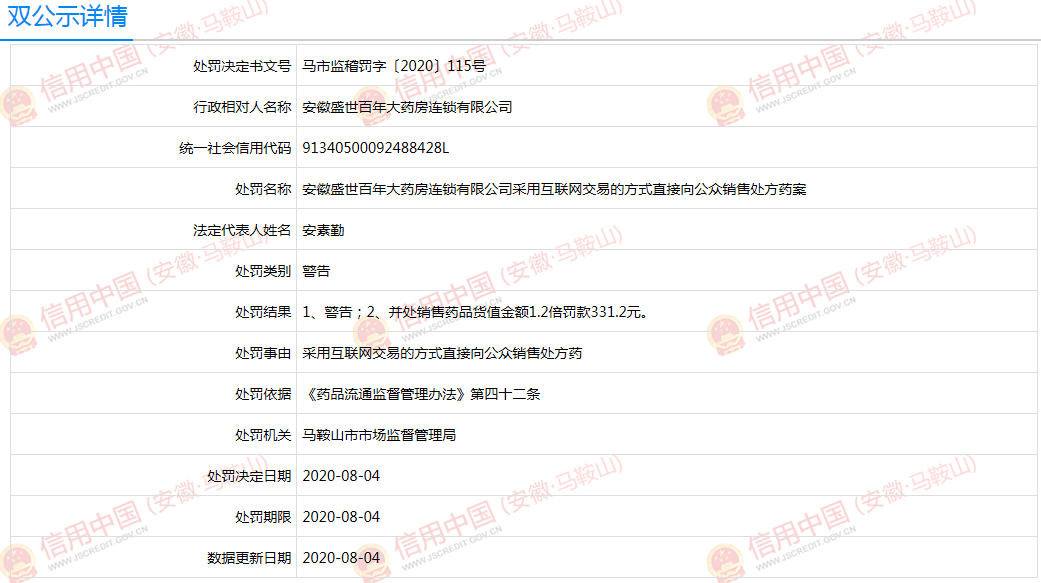The image size is (1041, 583).
Task: Click the date 2020-08-04 beside 处罚决定日期
Action: click(341, 476)
